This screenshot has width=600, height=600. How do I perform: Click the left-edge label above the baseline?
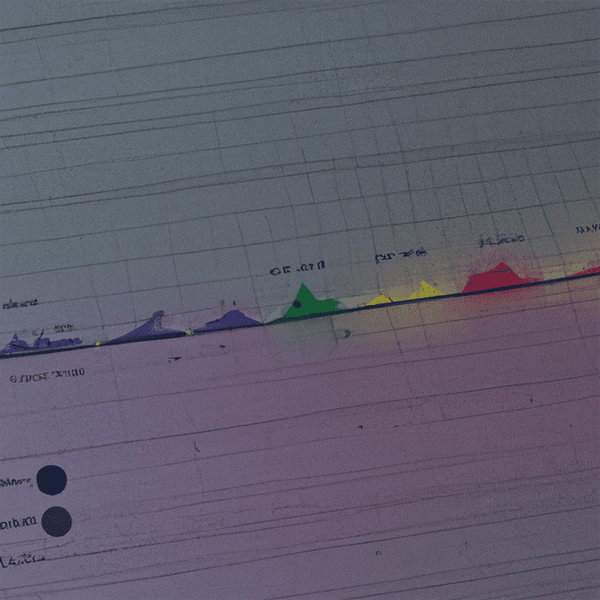click(20, 304)
